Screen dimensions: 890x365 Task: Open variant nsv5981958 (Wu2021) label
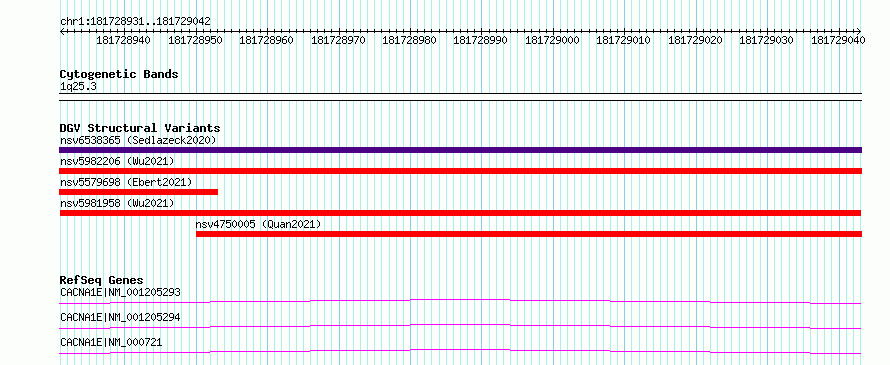pos(117,203)
